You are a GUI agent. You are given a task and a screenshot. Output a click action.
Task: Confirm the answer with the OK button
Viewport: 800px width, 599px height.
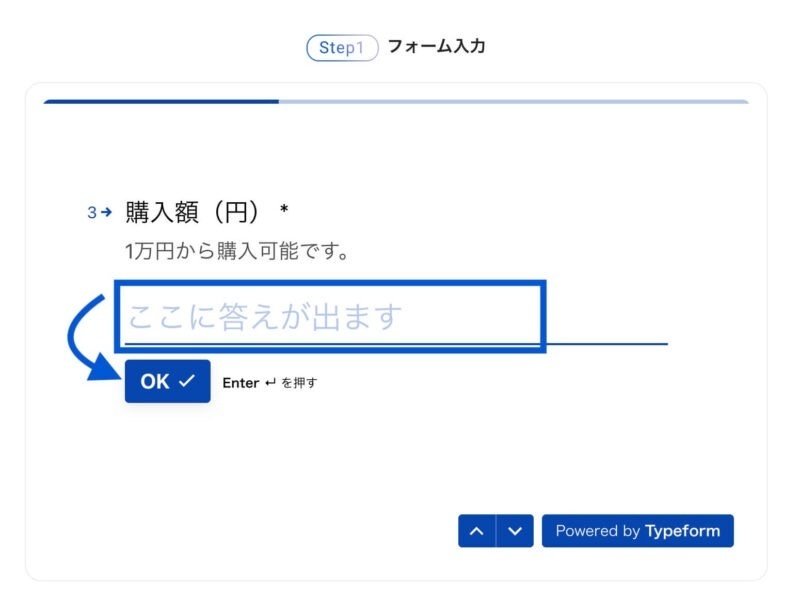(x=167, y=381)
